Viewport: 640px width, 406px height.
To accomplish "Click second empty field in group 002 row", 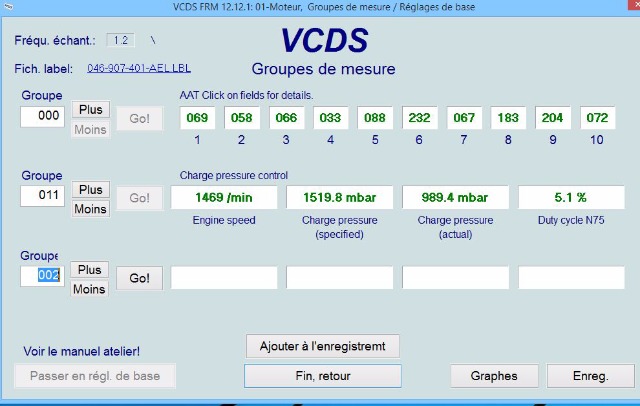I will point(340,277).
